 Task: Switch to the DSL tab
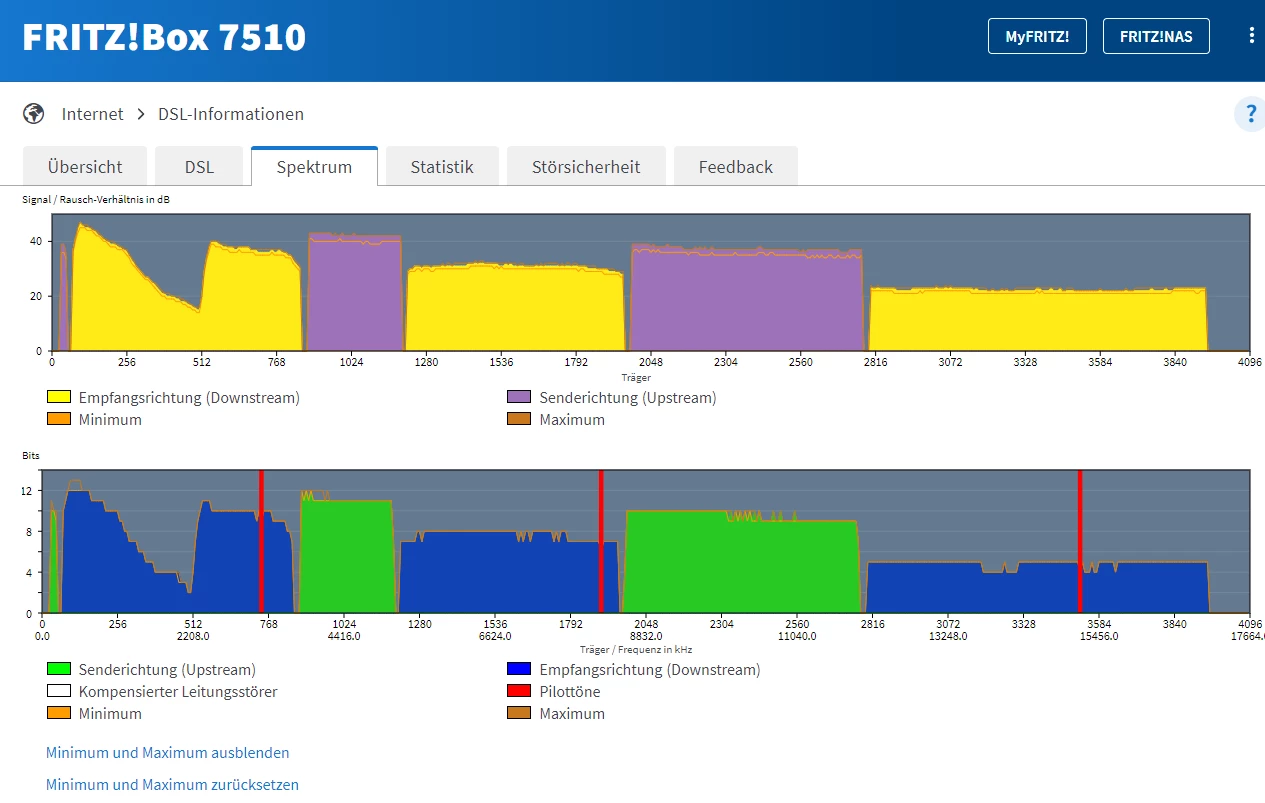199,167
